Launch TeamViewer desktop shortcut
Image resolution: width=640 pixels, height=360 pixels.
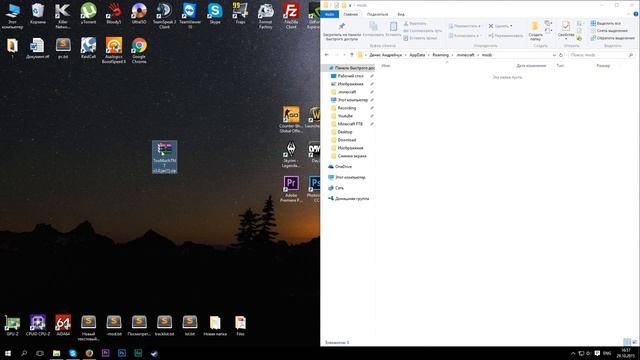pyautogui.click(x=189, y=16)
